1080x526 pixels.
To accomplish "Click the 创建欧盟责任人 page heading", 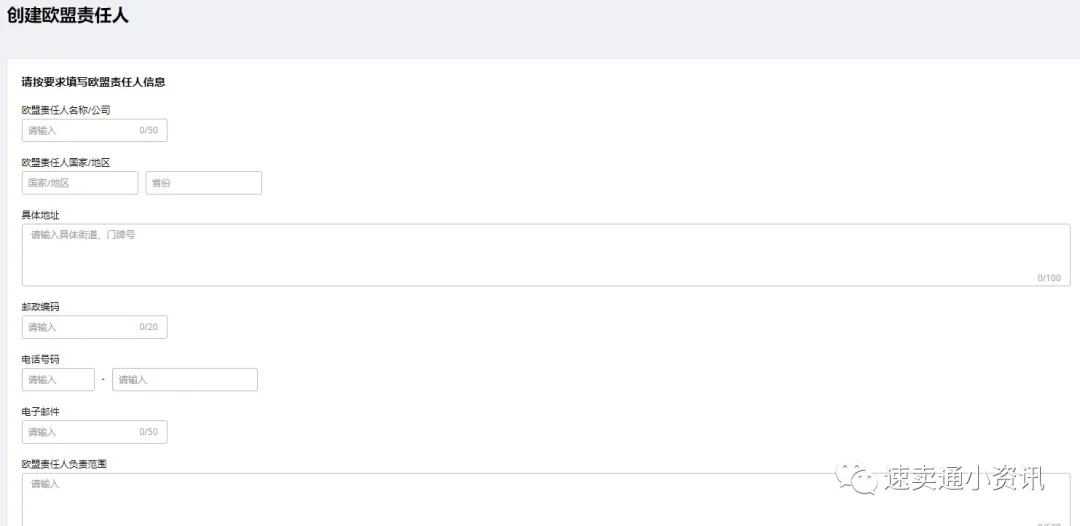I will click(68, 16).
